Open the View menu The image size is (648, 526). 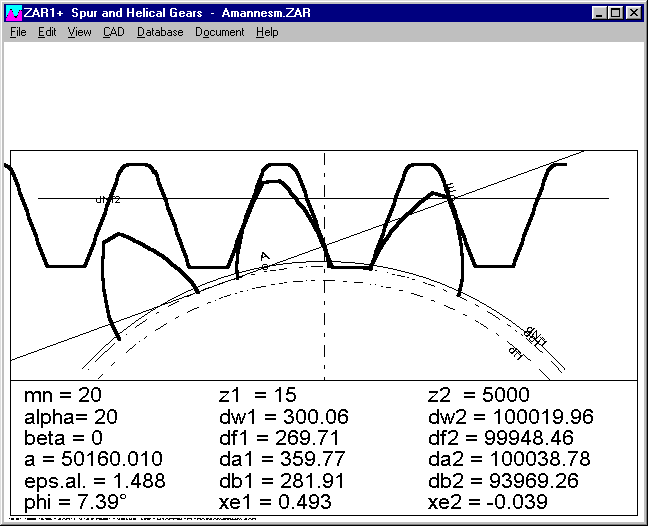tap(80, 32)
